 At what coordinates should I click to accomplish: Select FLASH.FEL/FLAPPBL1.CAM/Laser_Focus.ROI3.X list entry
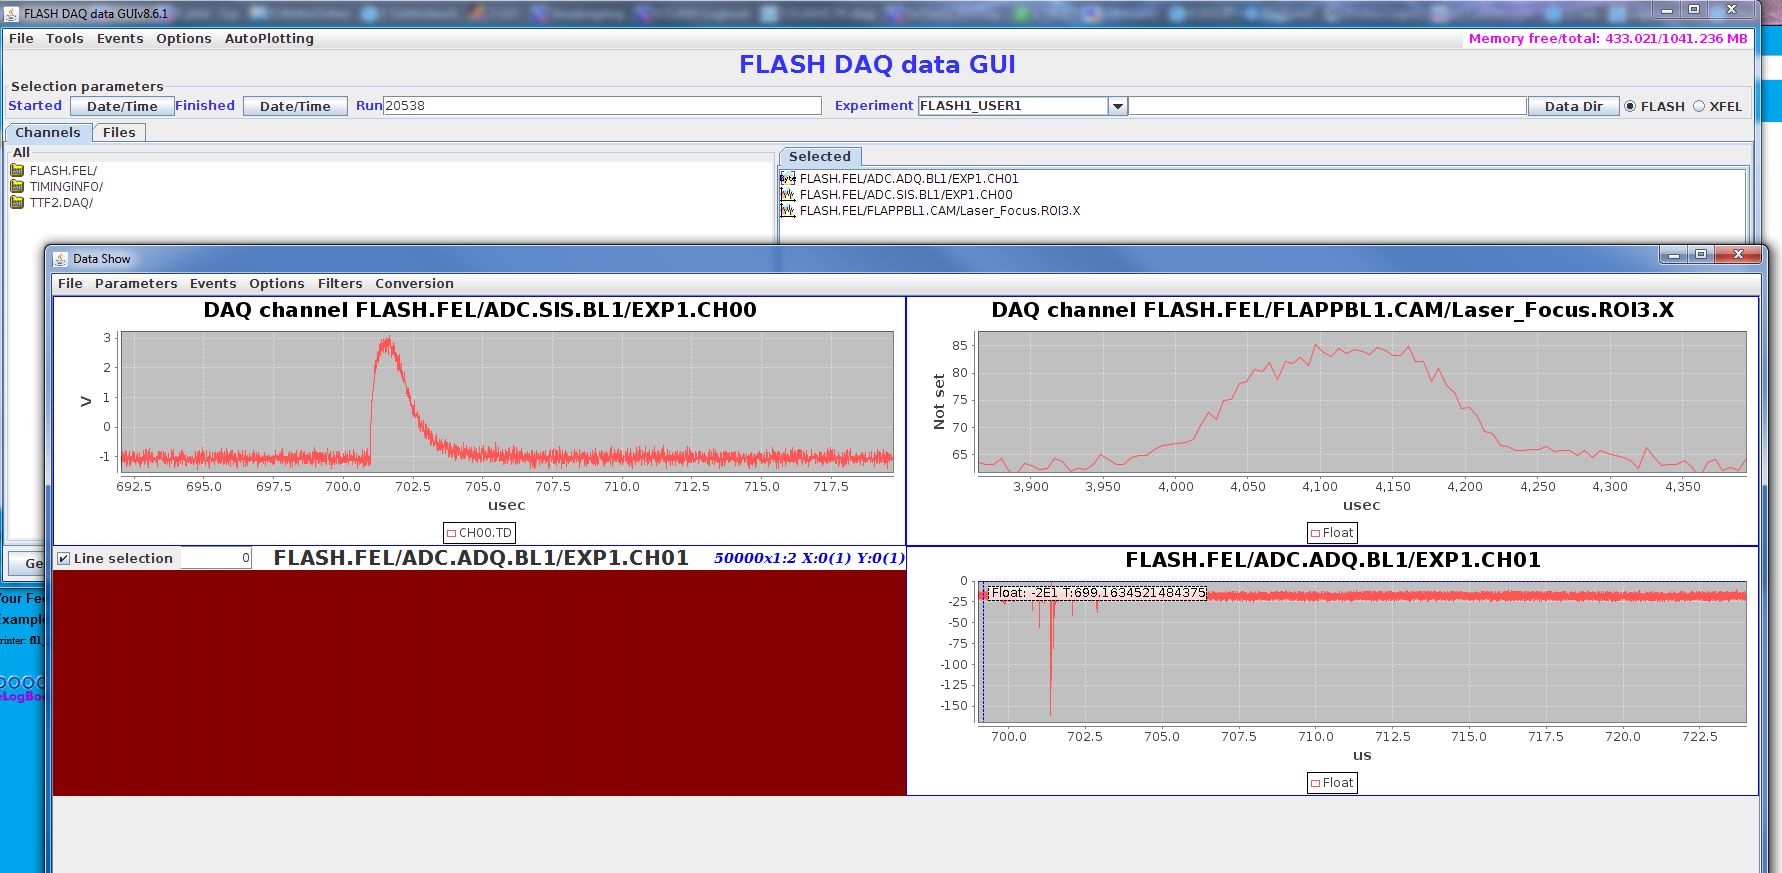pos(940,211)
